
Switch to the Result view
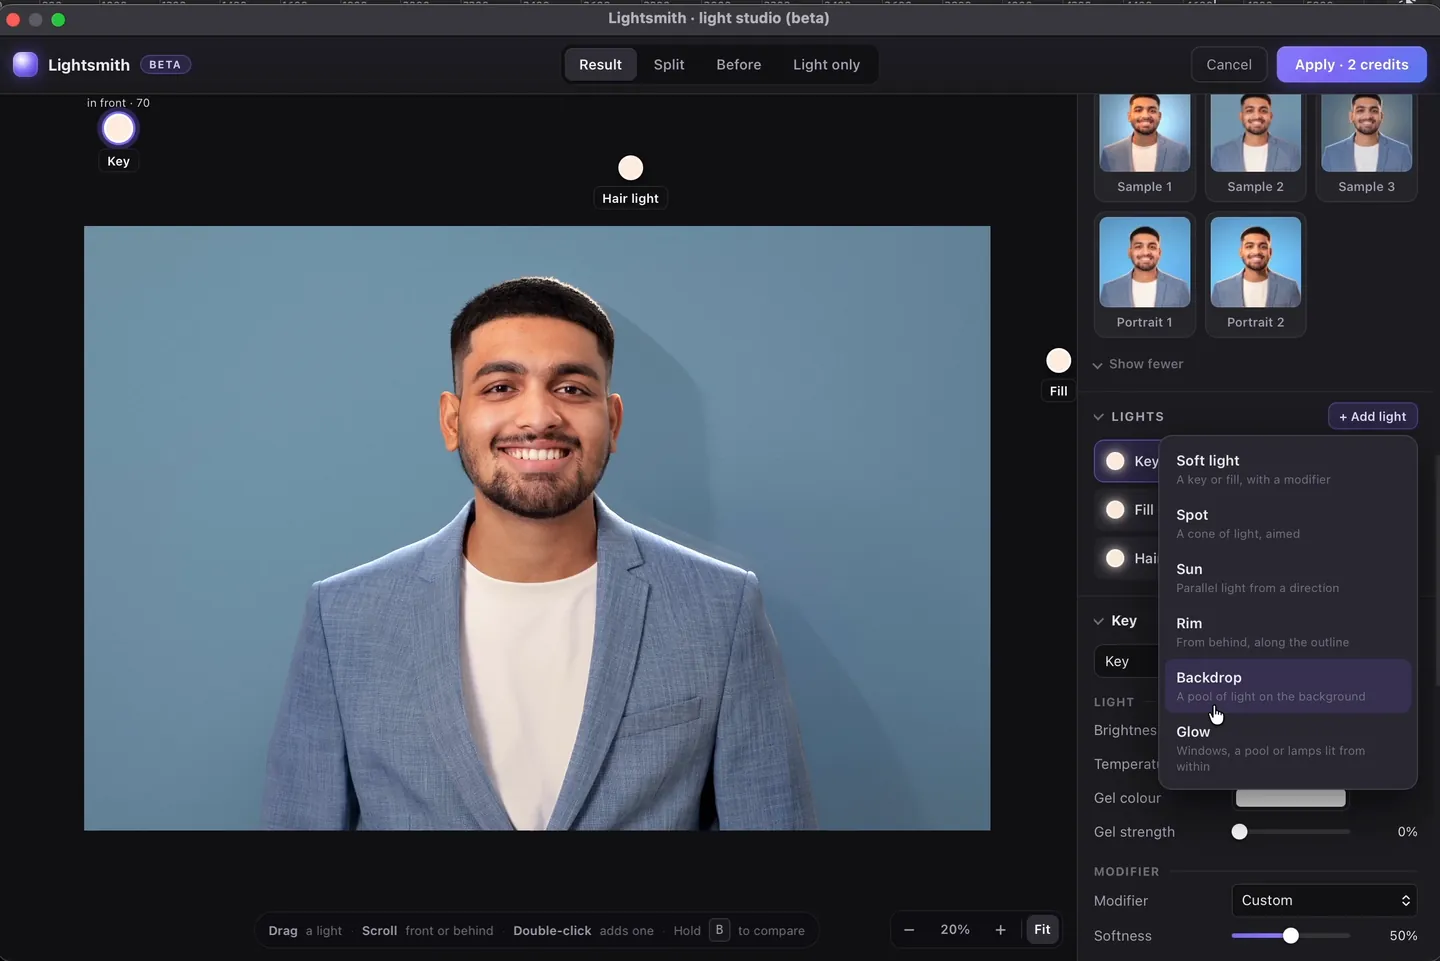(600, 65)
